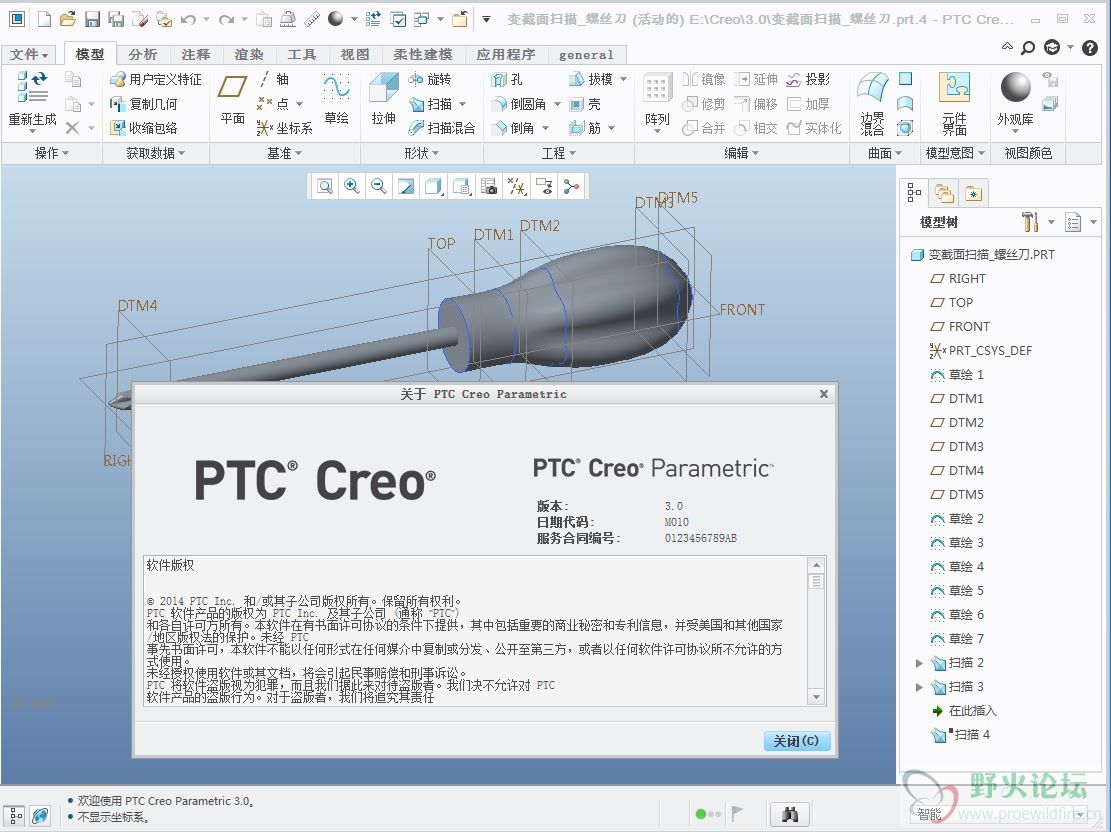
Task: Select 扫描 4 in the model tree
Action: [961, 735]
